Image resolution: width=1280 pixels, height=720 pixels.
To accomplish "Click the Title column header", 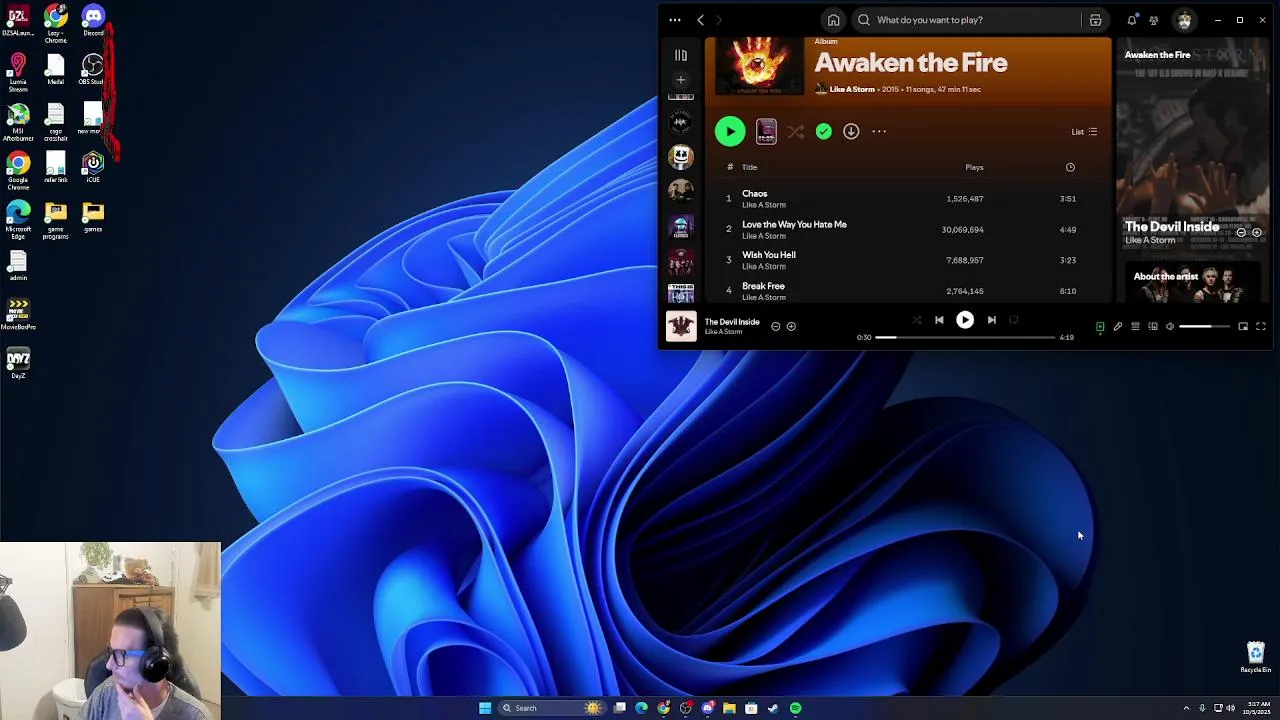I will pos(749,167).
